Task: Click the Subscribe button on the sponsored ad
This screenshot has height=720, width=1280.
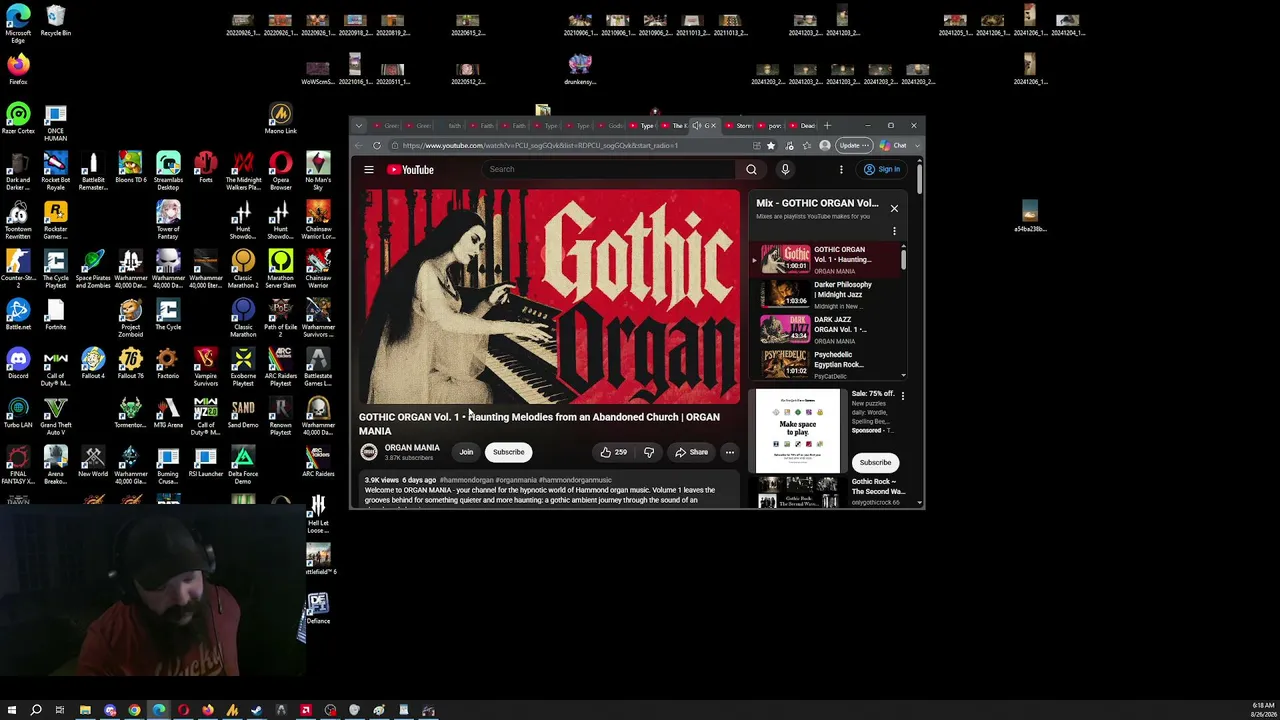Action: tap(875, 463)
